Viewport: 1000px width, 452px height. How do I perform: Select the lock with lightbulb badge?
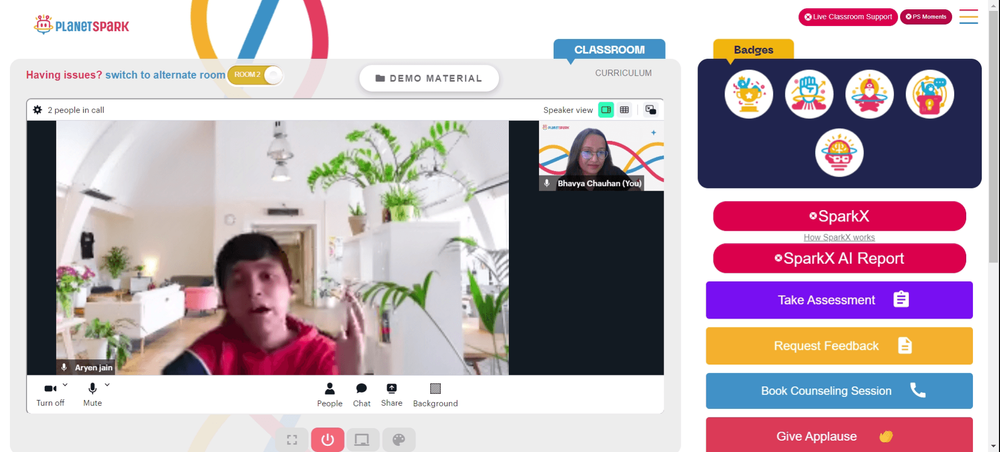(930, 94)
